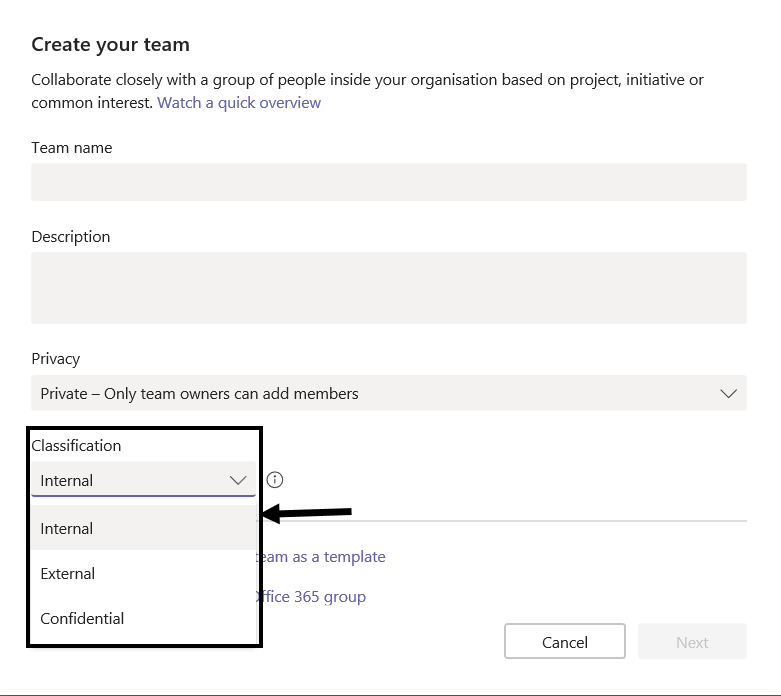Viewport: 781px width, 696px height.
Task: Click the Classification dropdown chevron arrow
Action: (x=238, y=481)
